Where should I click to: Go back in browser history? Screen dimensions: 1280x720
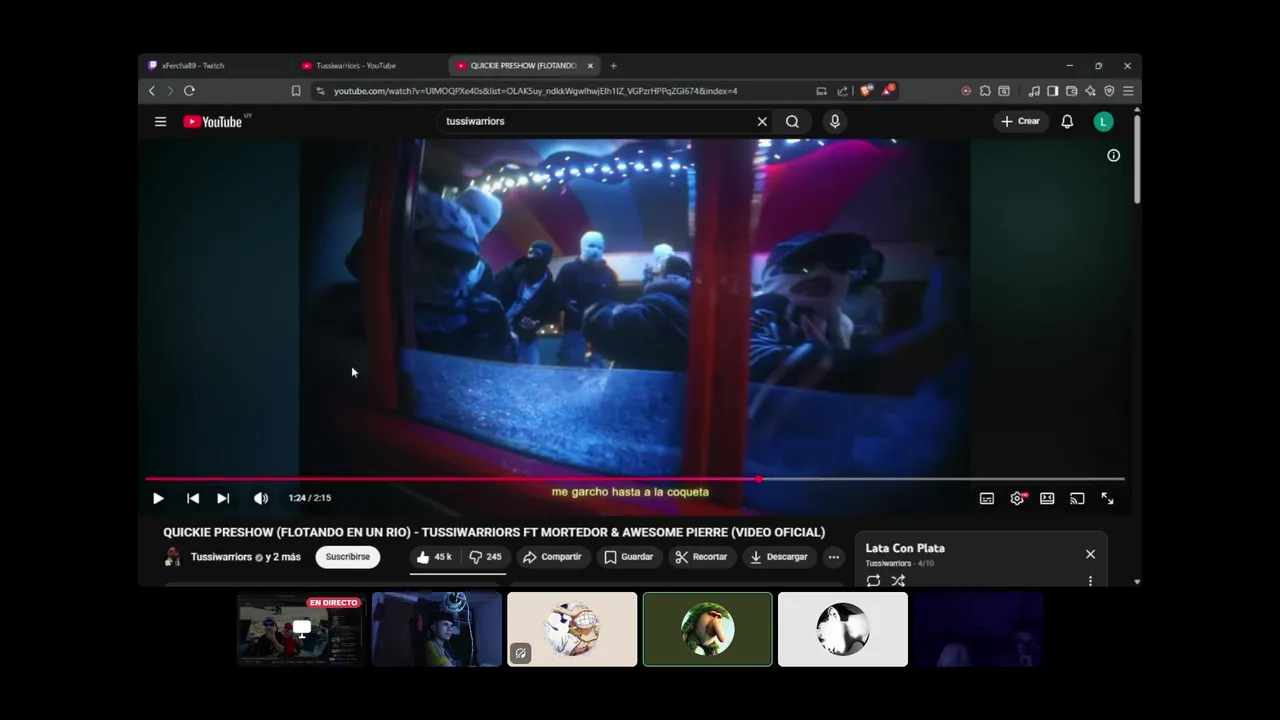click(152, 91)
